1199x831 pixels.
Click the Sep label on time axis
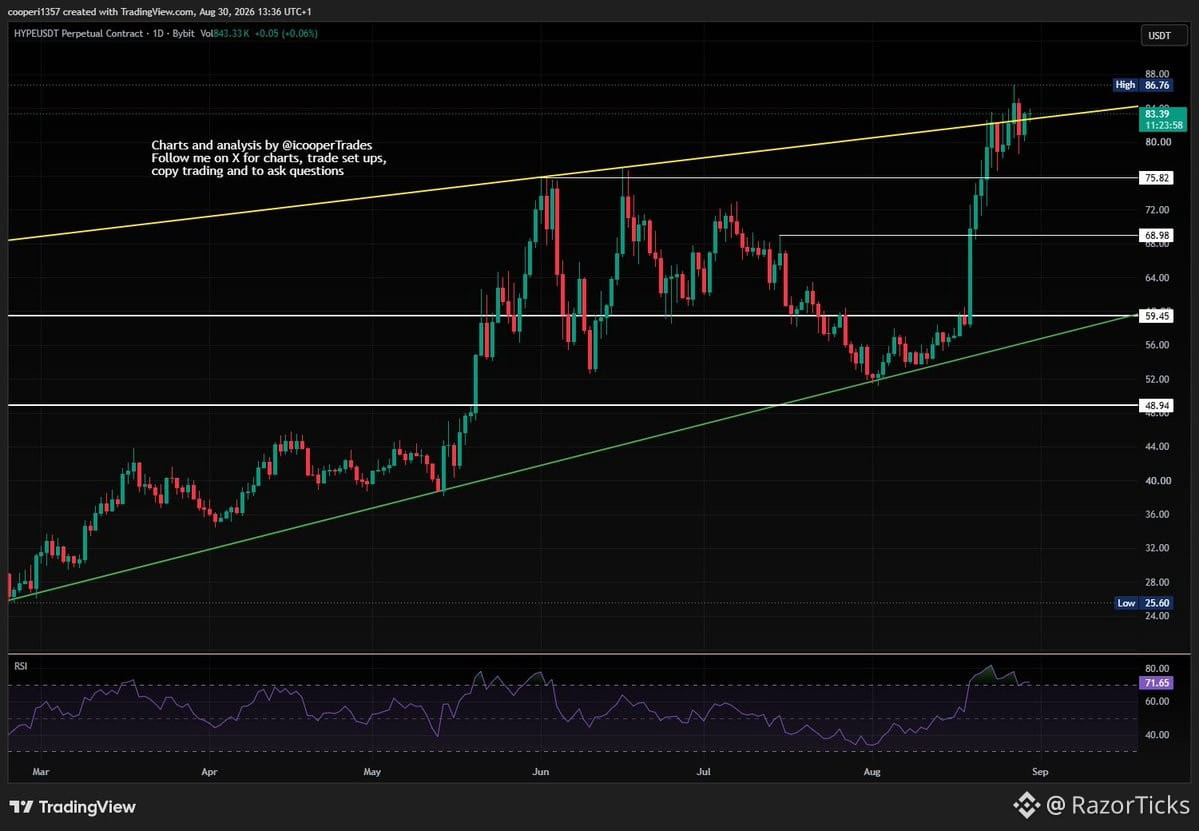[1040, 771]
